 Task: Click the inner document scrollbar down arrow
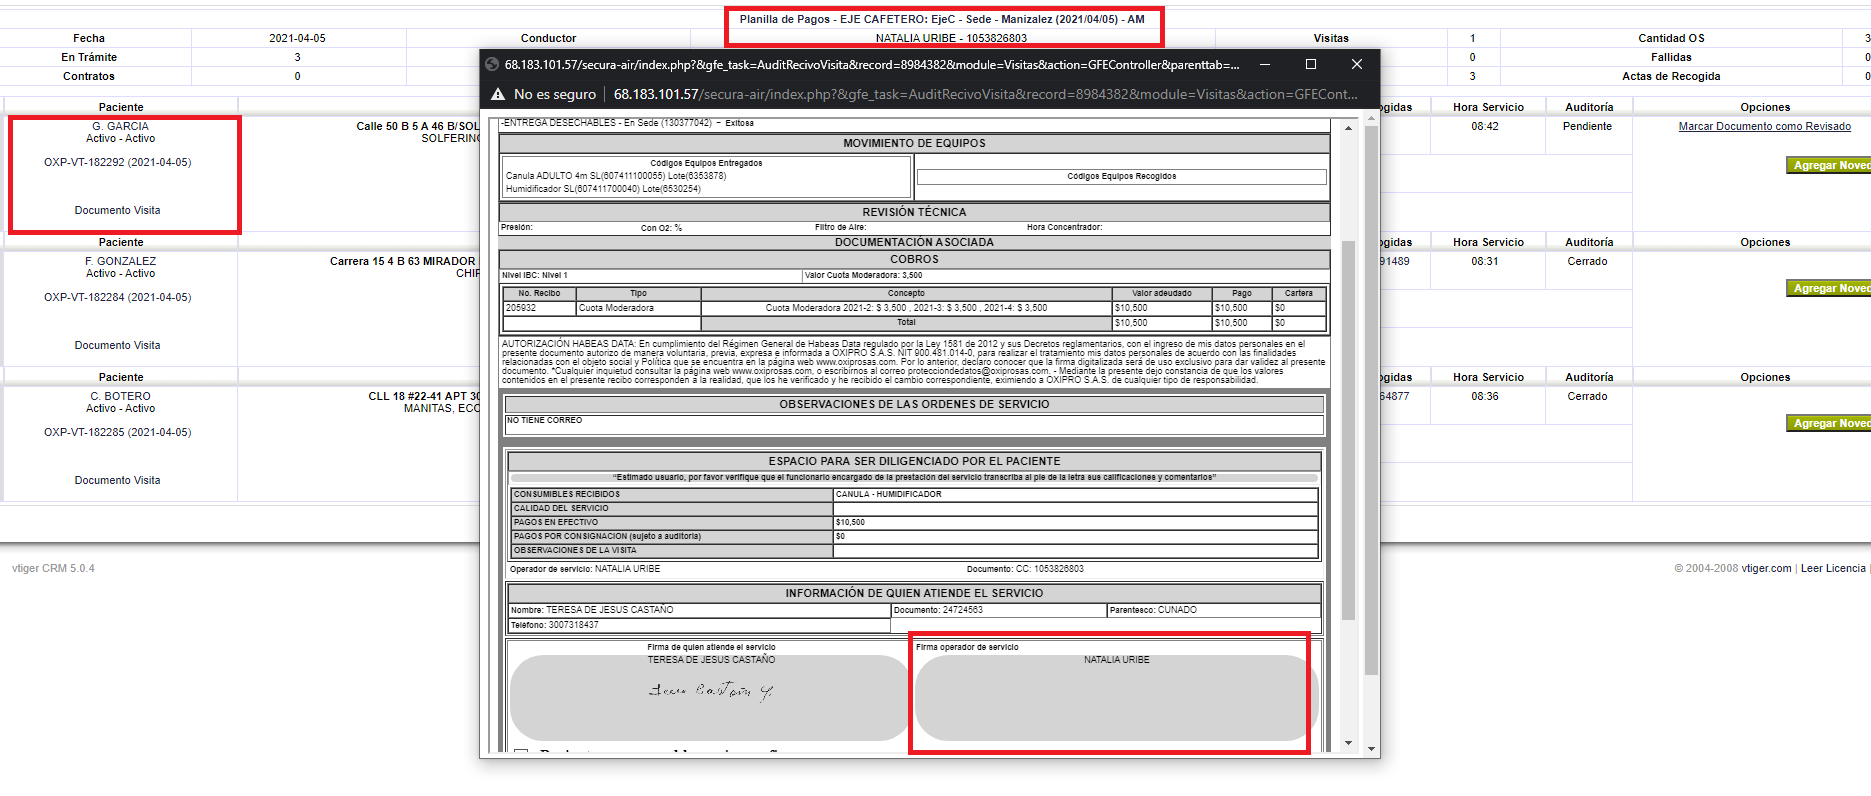click(1348, 743)
